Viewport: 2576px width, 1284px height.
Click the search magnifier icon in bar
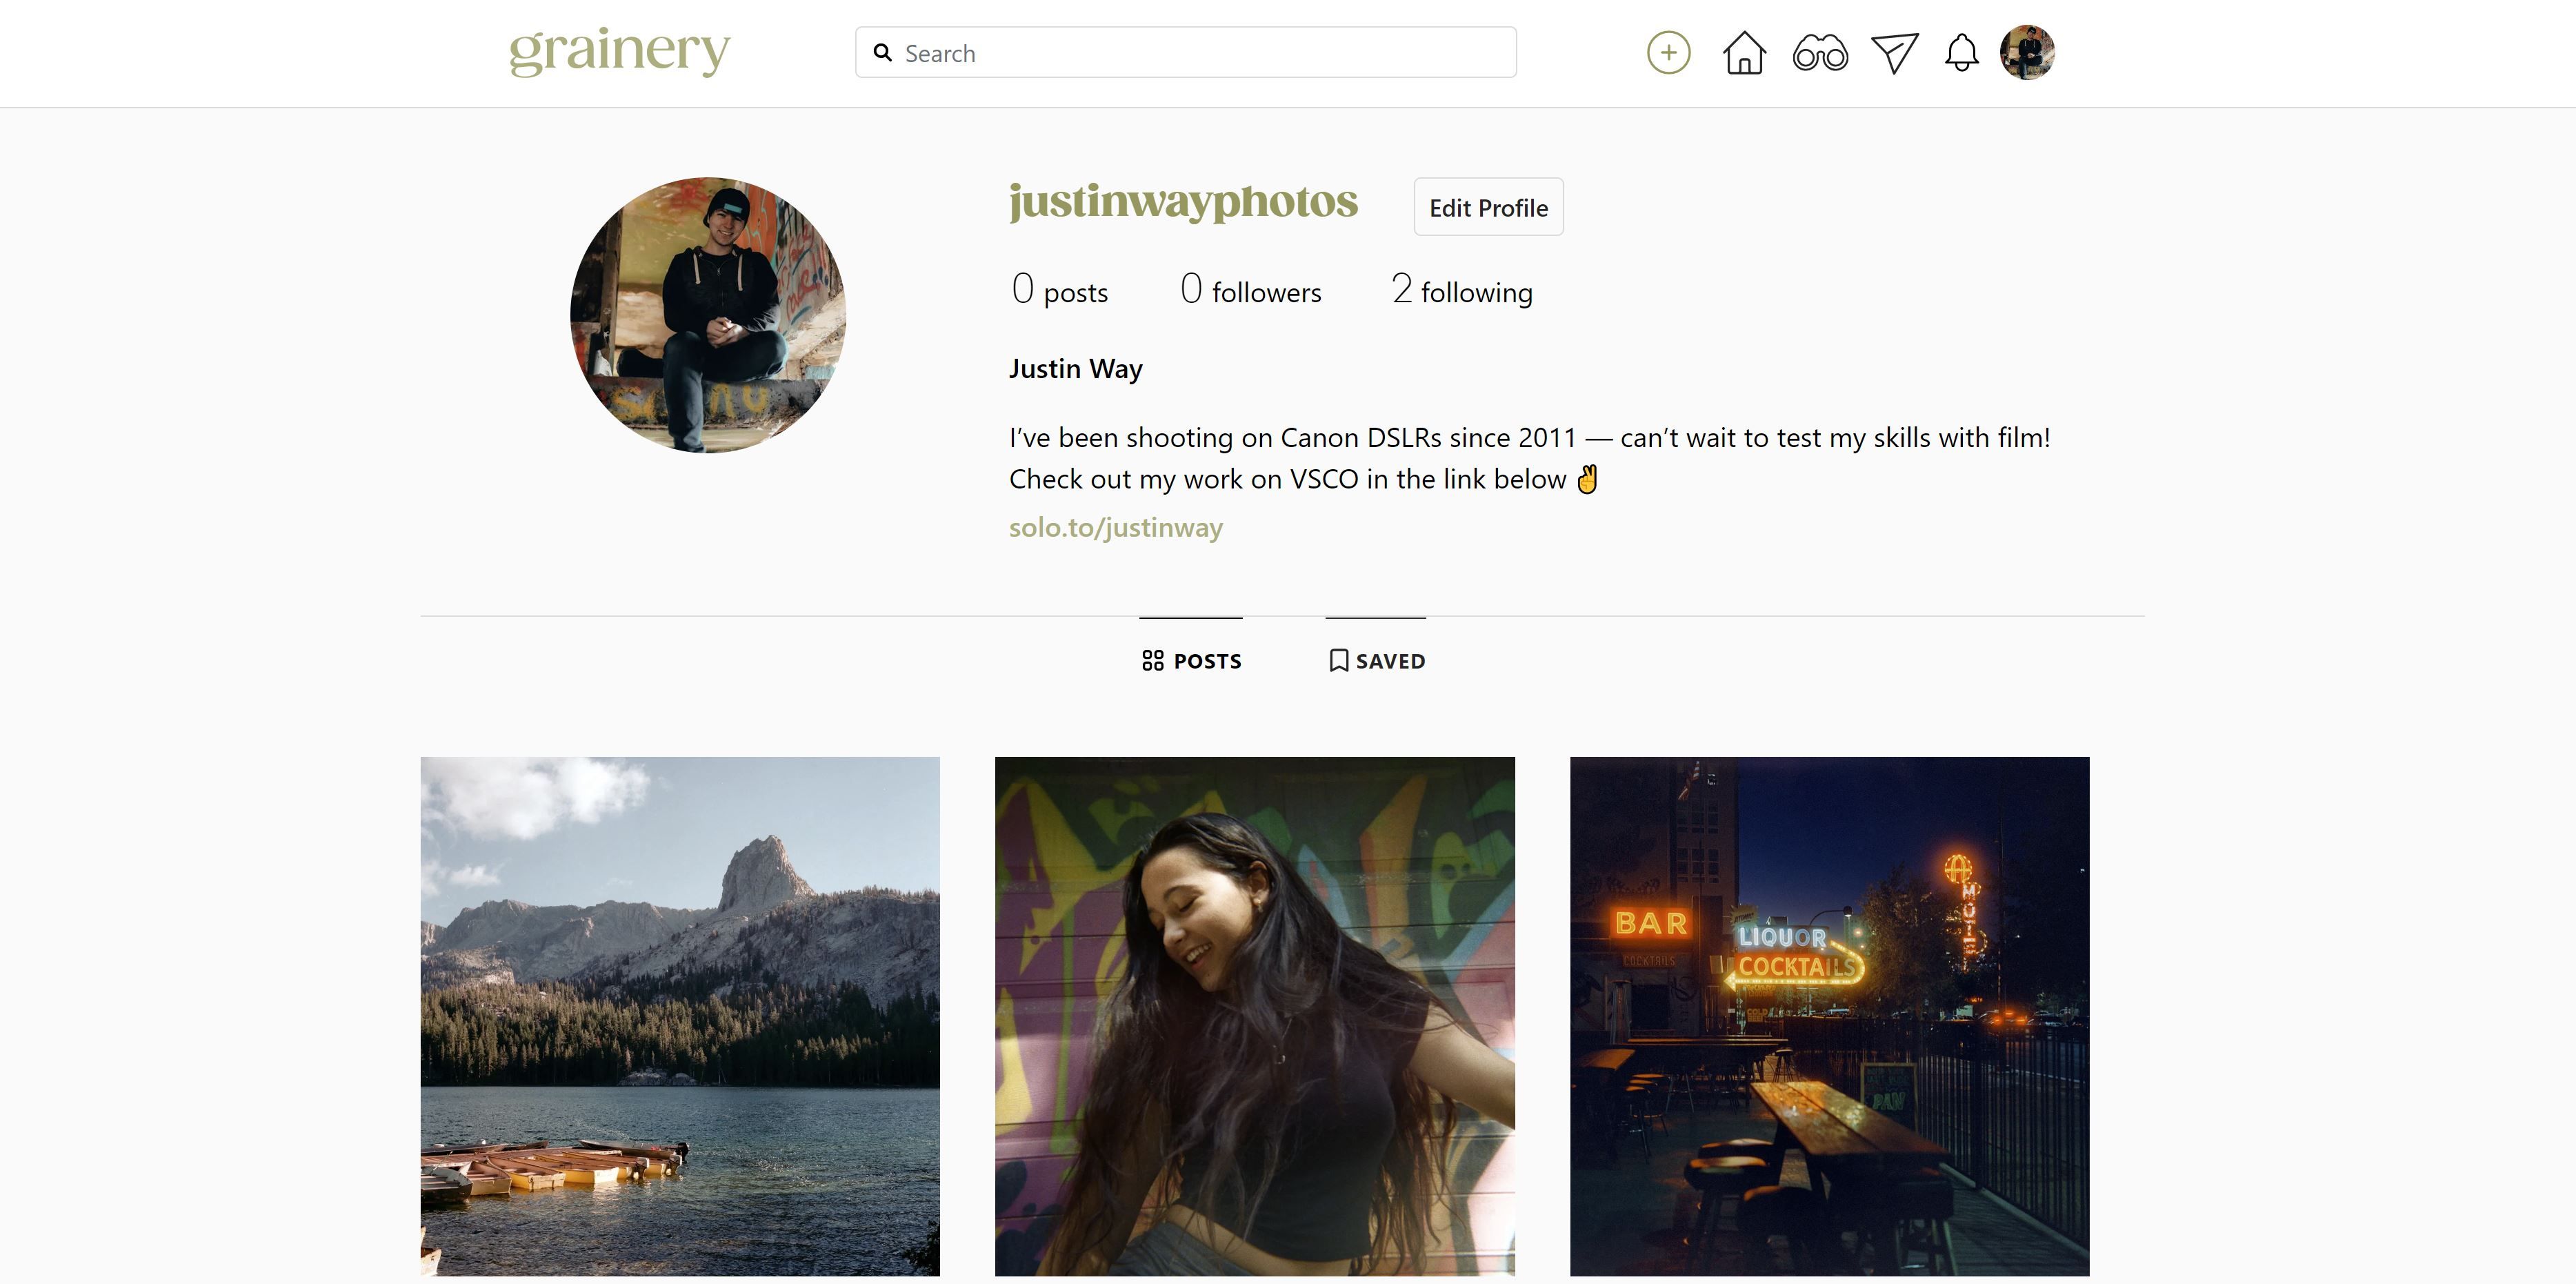click(x=882, y=51)
